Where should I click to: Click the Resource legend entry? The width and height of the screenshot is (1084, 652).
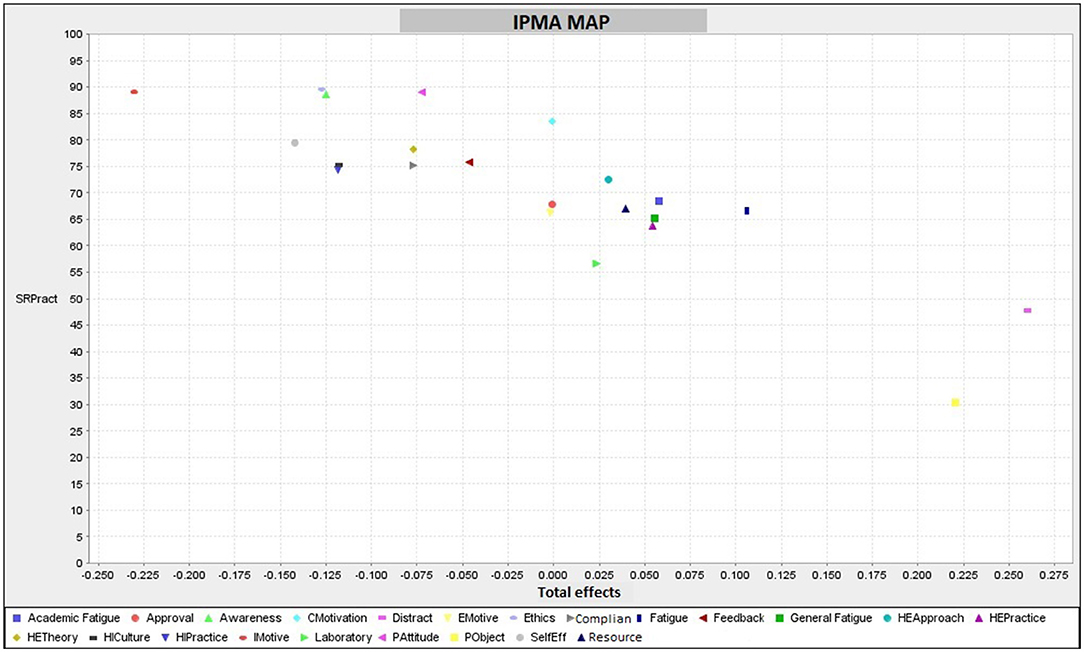610,637
